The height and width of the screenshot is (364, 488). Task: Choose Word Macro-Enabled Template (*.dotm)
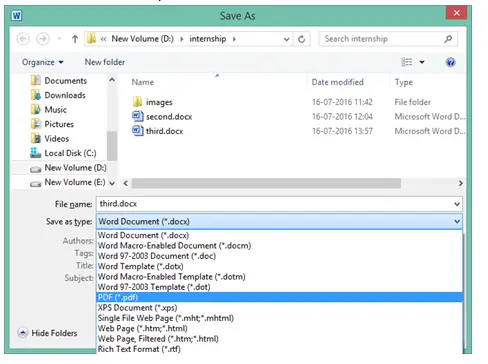pyautogui.click(x=279, y=277)
